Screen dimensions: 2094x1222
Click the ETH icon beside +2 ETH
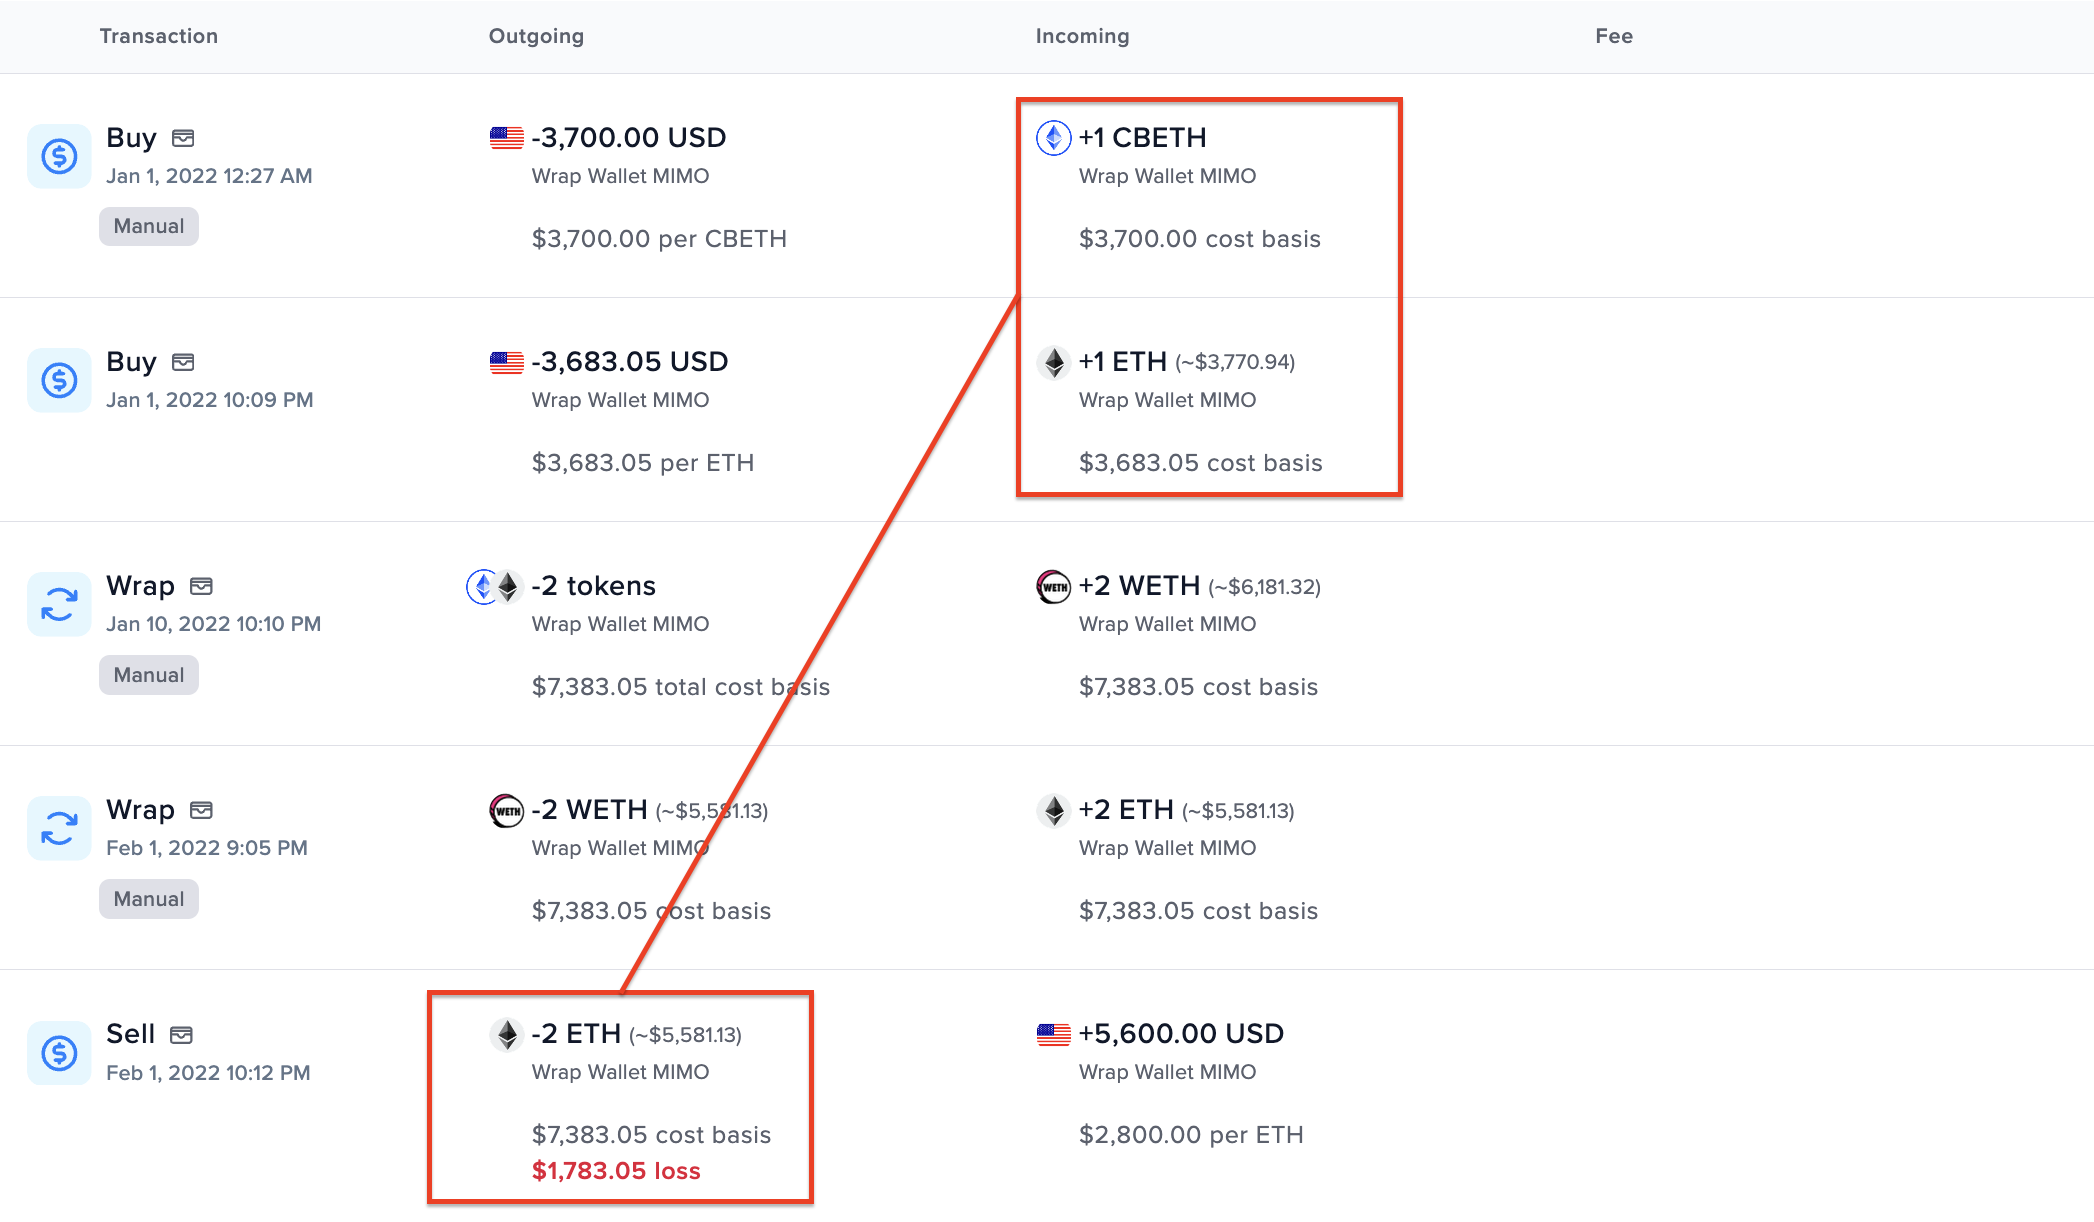point(1054,810)
